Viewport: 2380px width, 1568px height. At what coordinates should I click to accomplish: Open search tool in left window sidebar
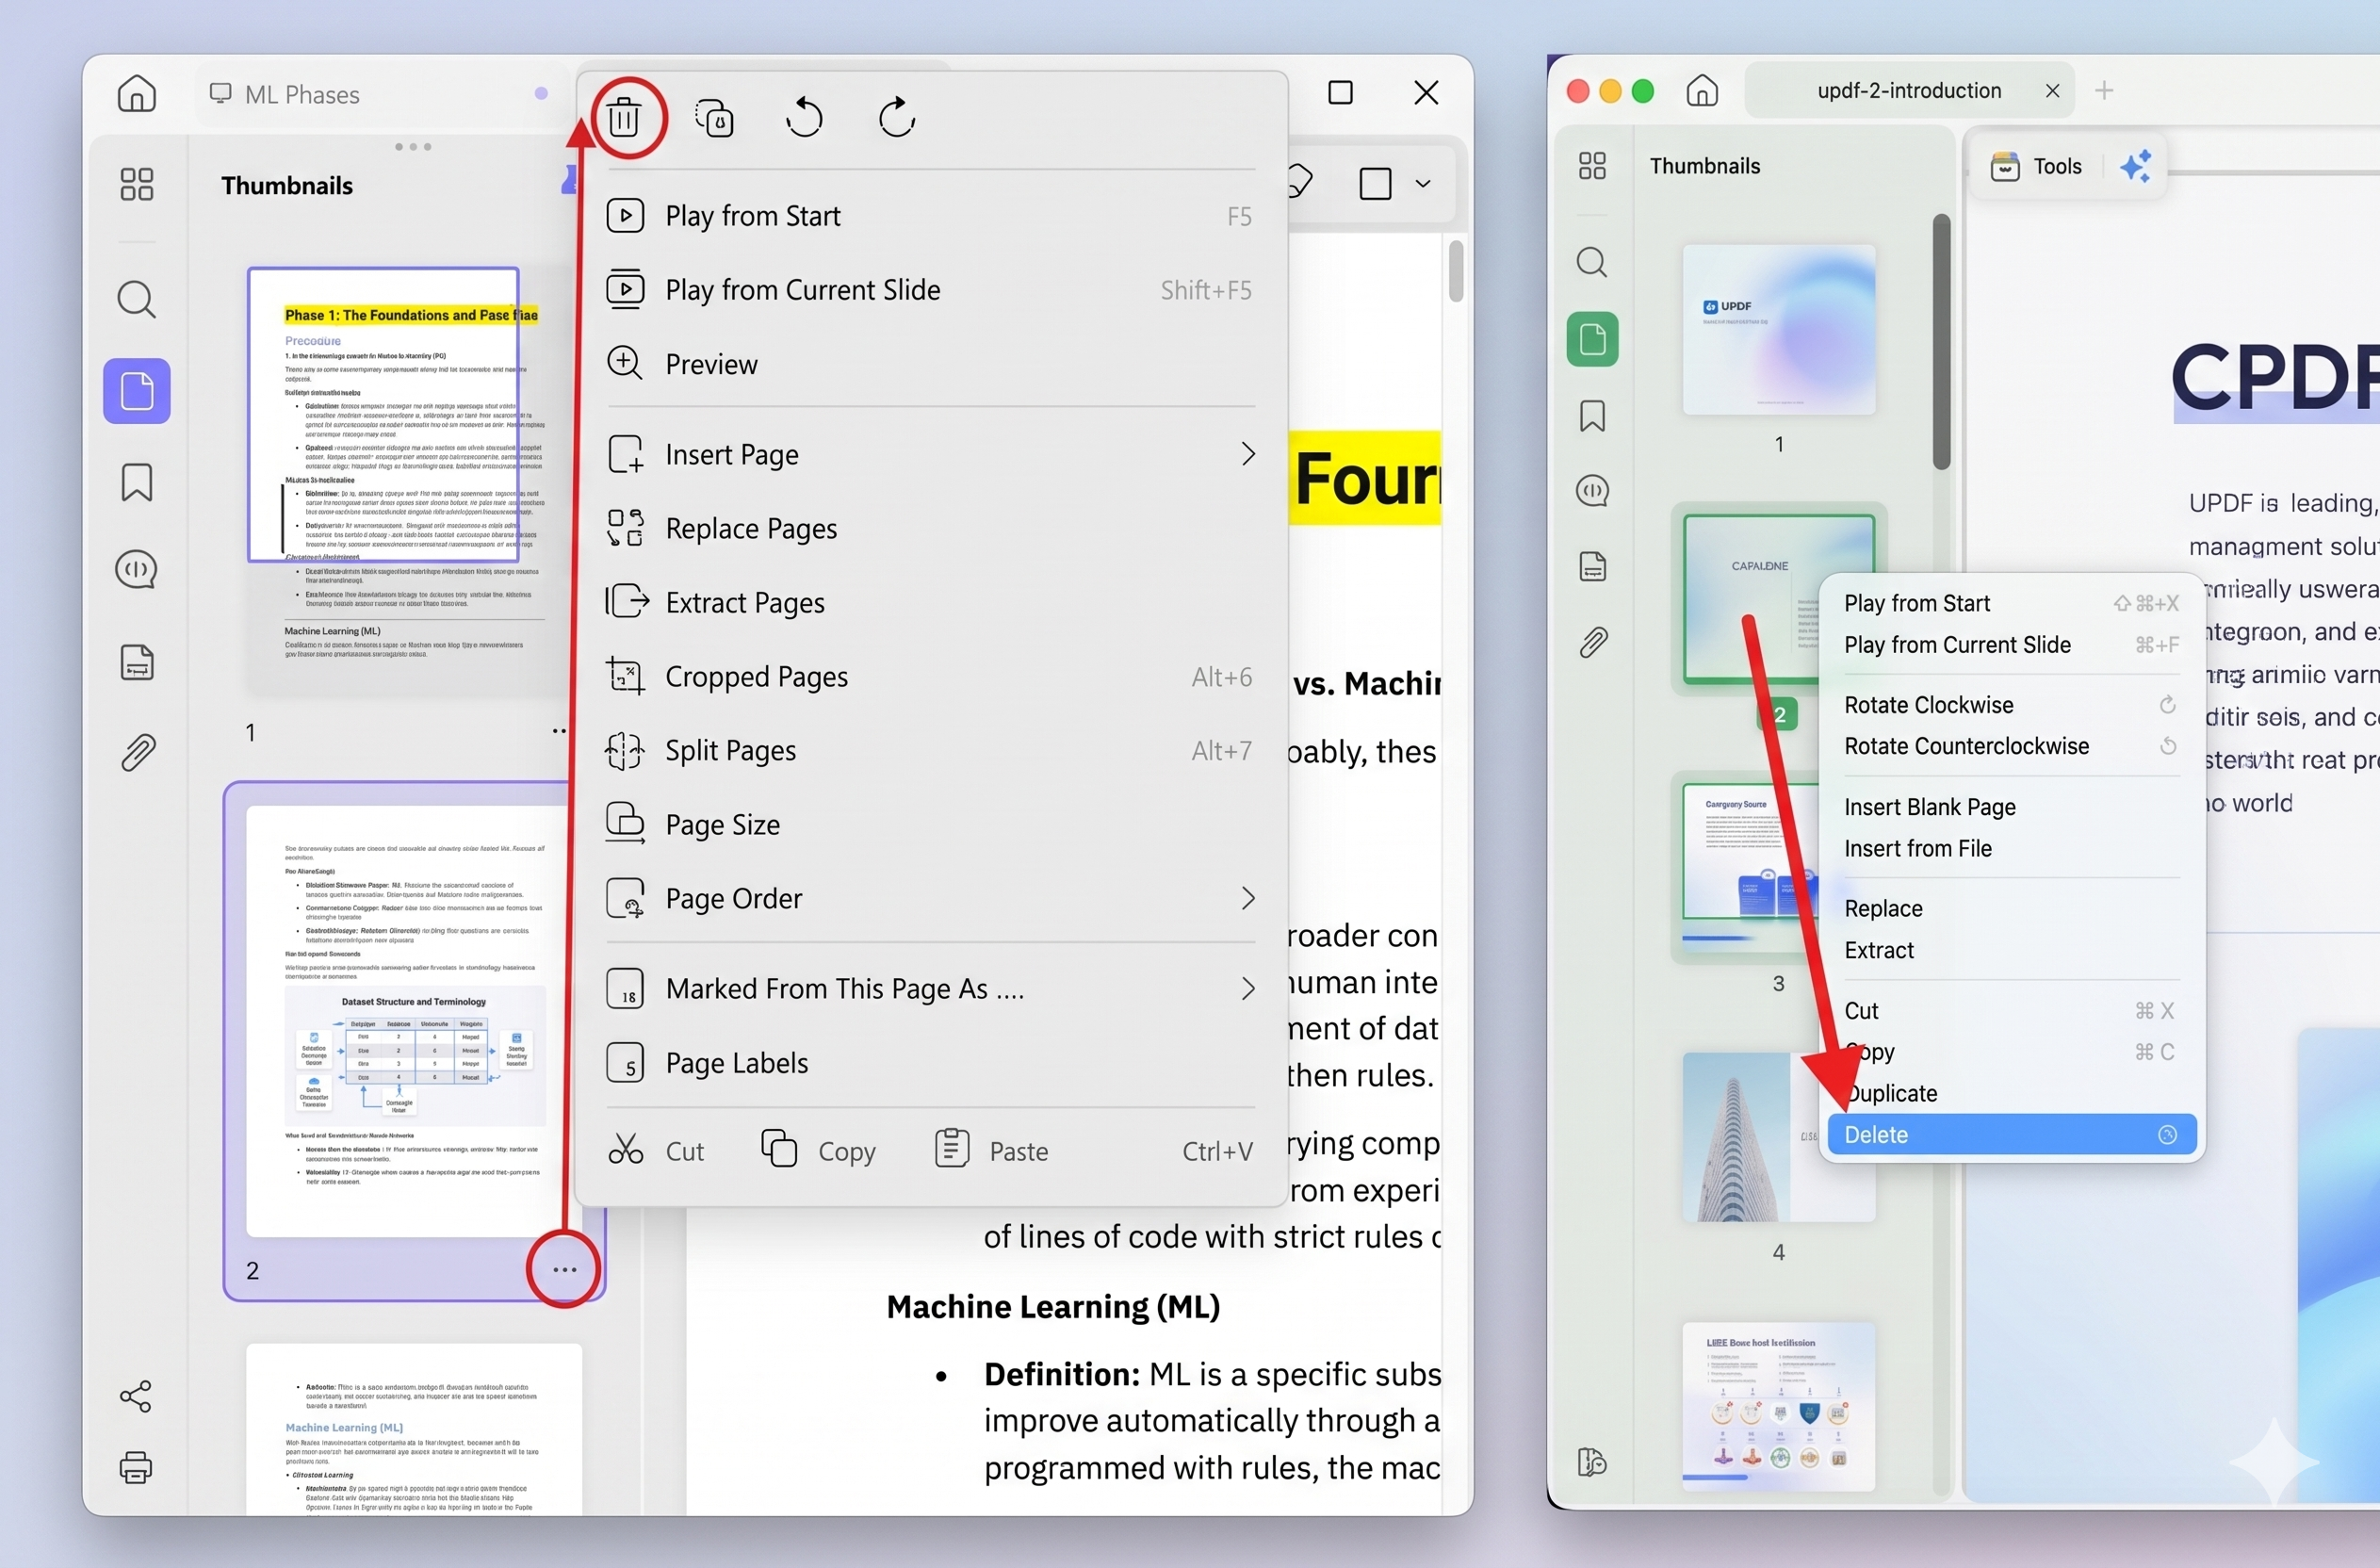[x=136, y=299]
